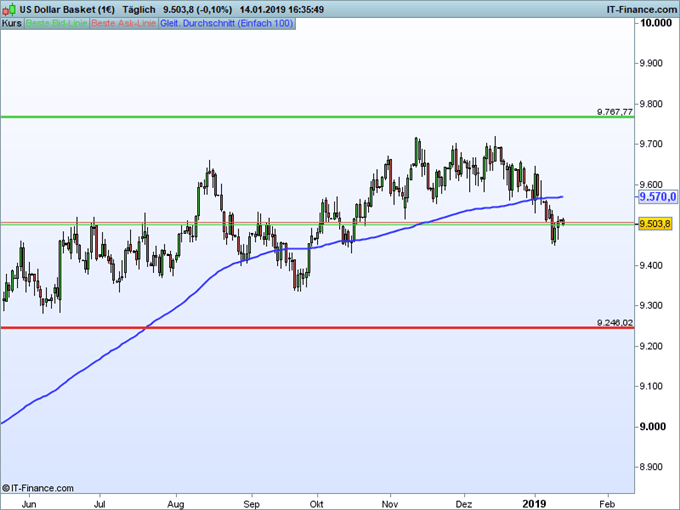
Task: Click the red horizontal support line
Action: click(317, 328)
